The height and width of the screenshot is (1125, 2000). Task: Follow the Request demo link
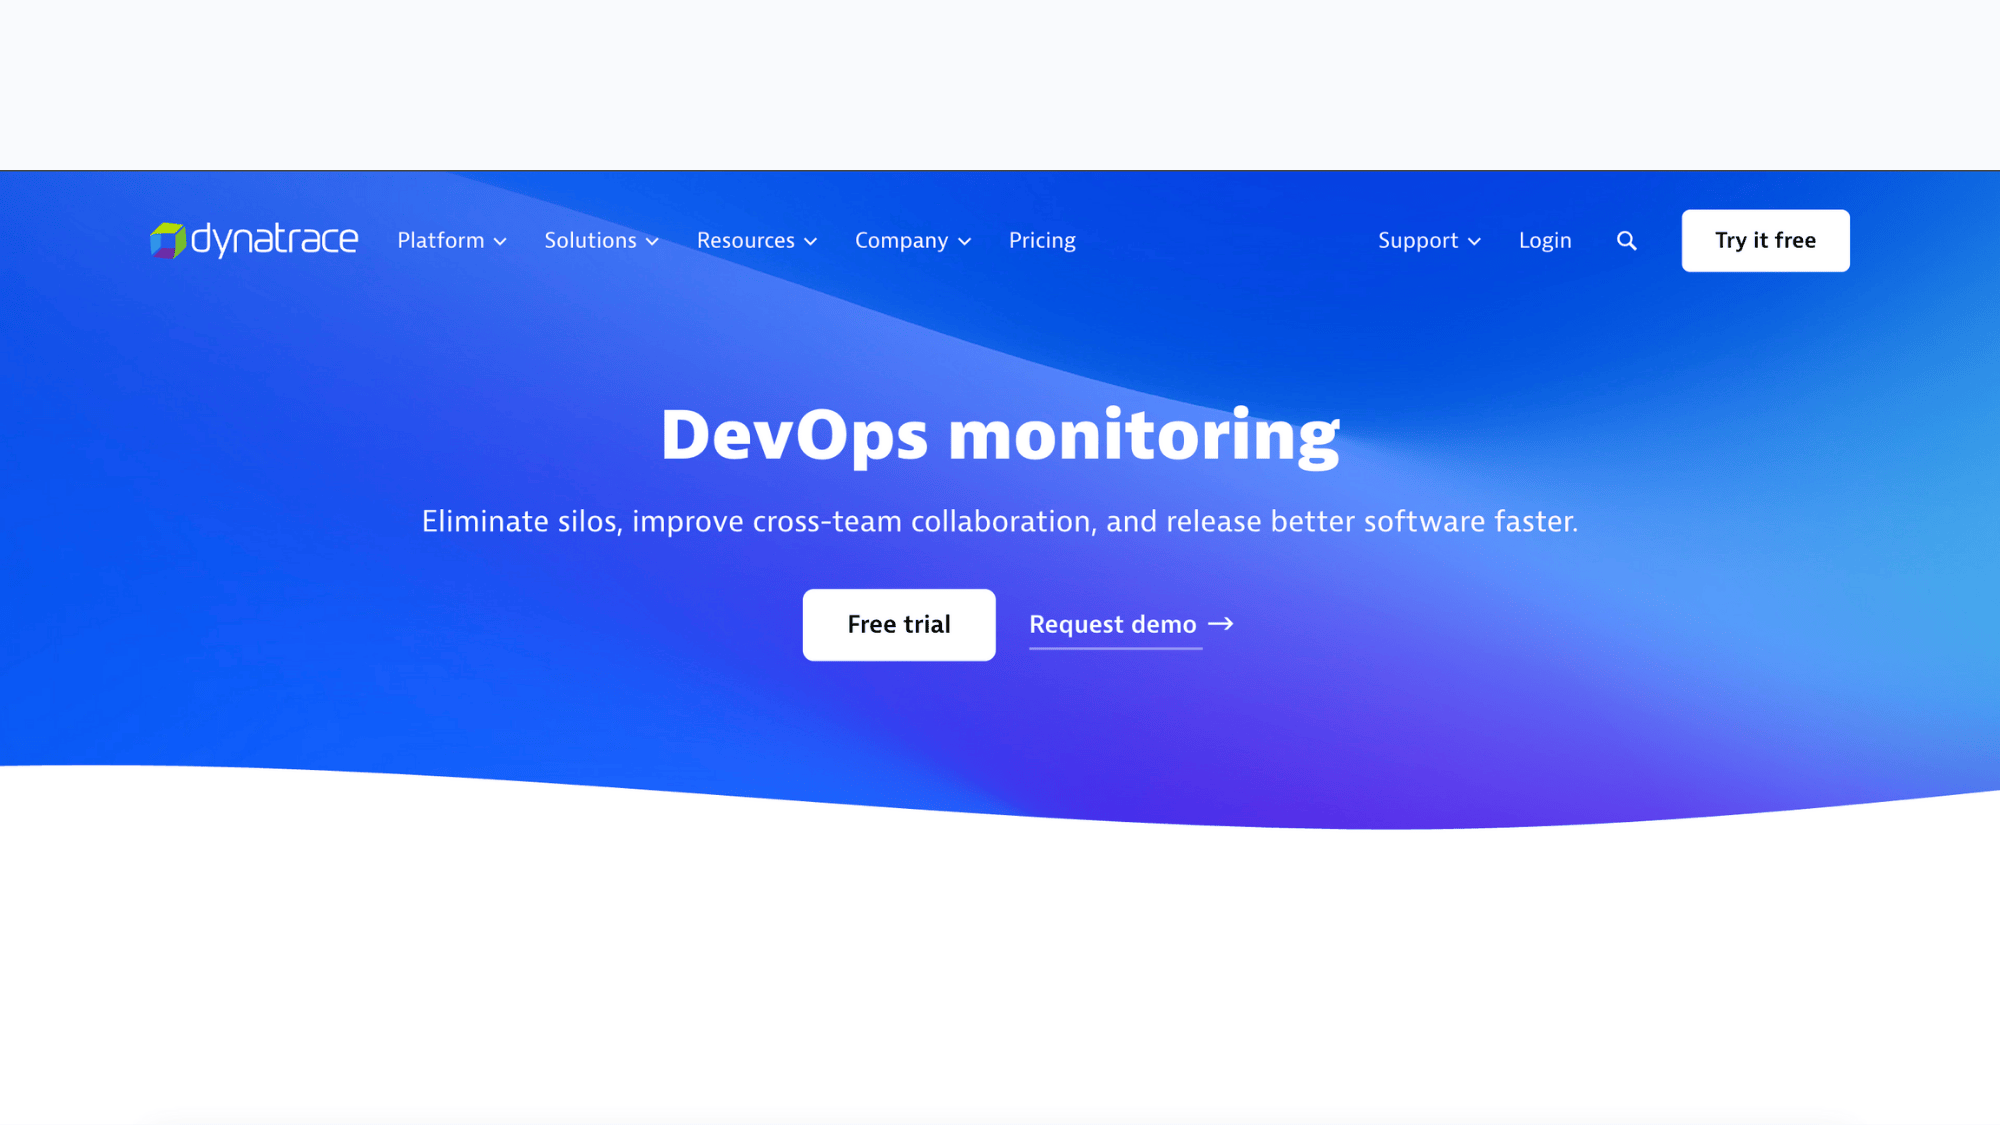point(1111,624)
